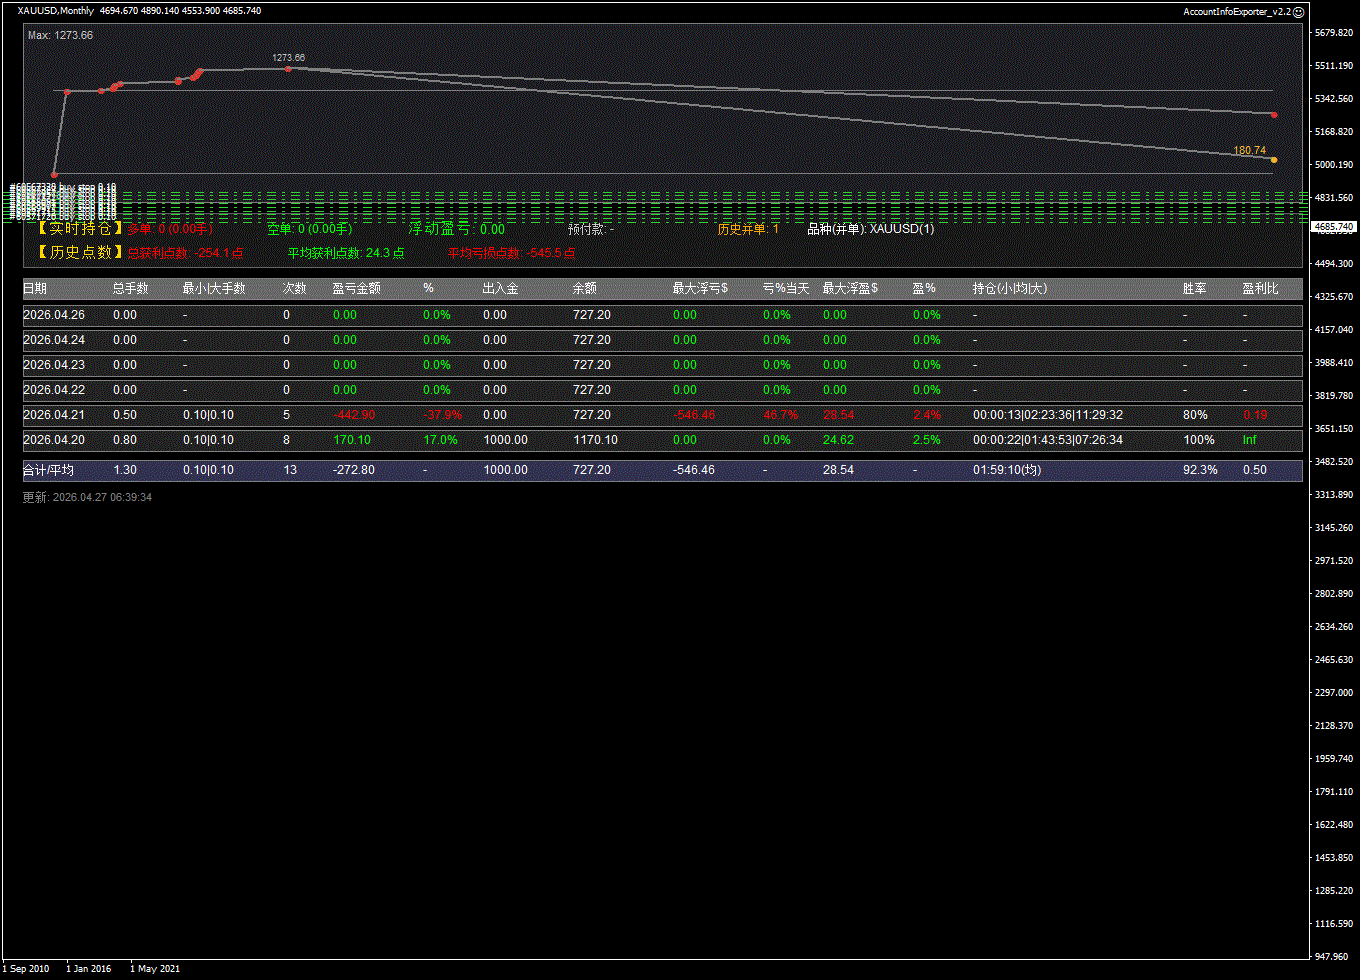Click the 胜率 column header
Screen dimensions: 1360x980
point(1194,288)
